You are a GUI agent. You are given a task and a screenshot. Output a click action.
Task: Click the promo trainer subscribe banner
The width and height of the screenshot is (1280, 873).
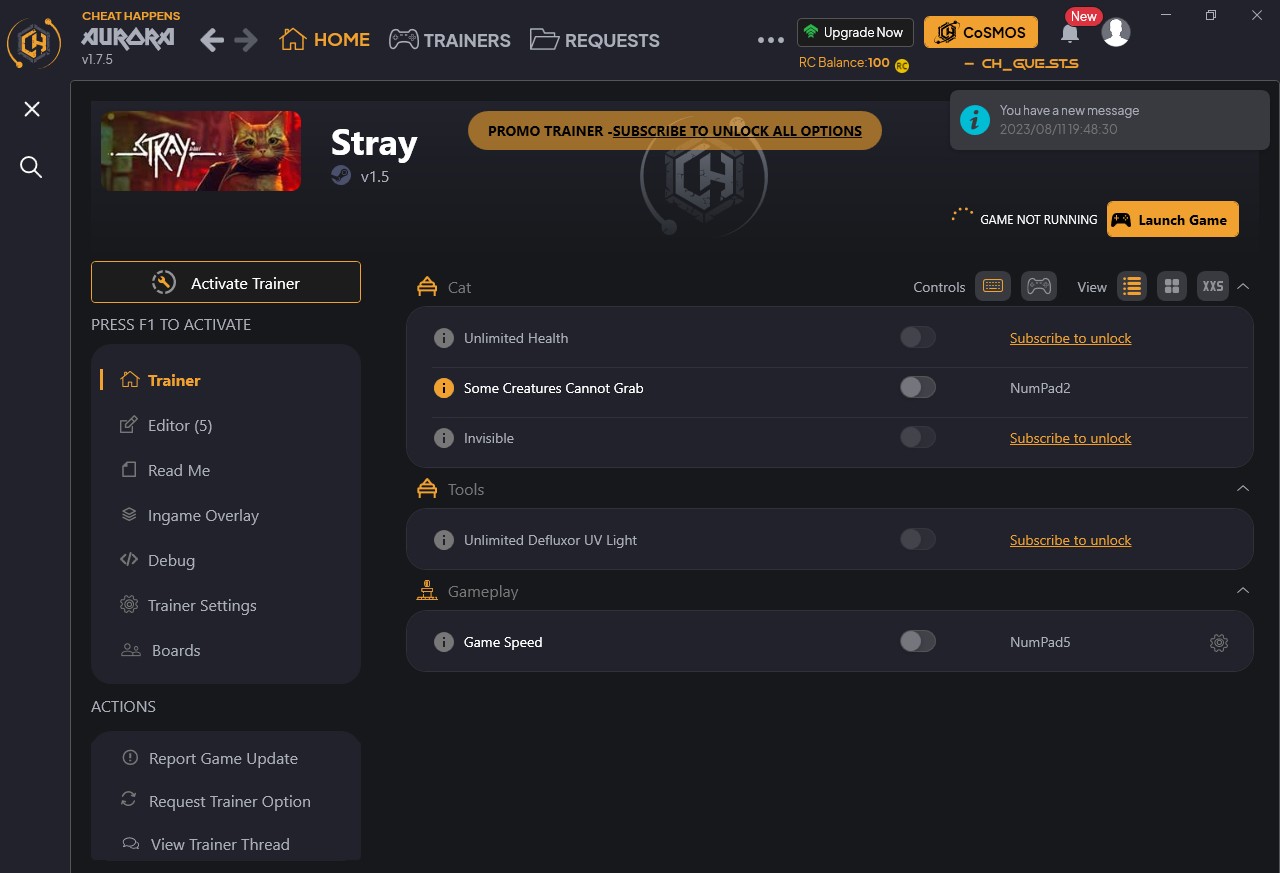(675, 131)
